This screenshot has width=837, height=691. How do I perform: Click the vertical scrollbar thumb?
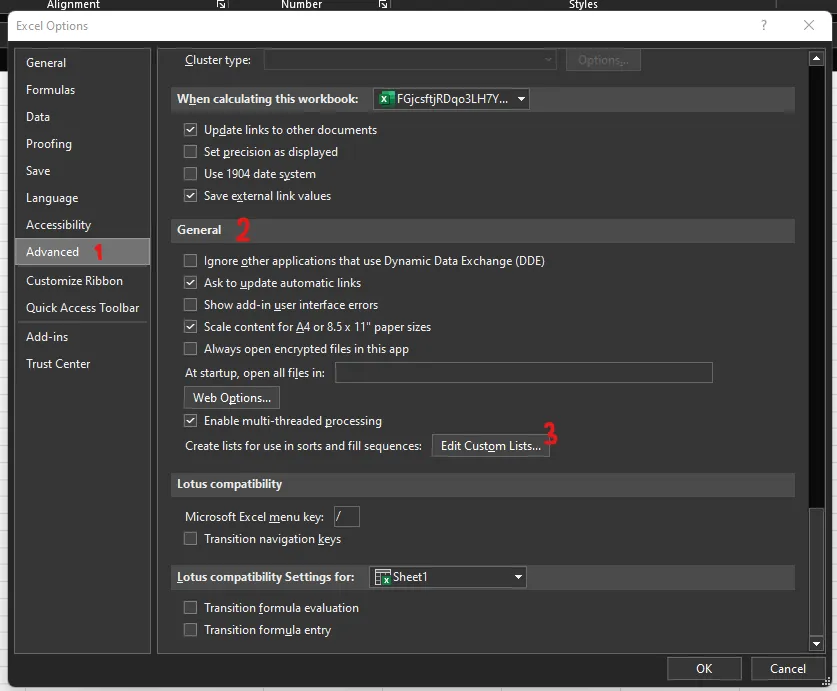[x=816, y=570]
